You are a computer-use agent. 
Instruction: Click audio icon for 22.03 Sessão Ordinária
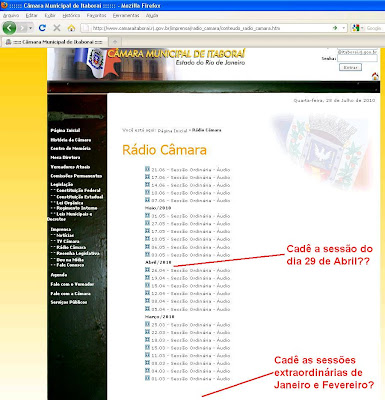pyautogui.click(x=147, y=332)
